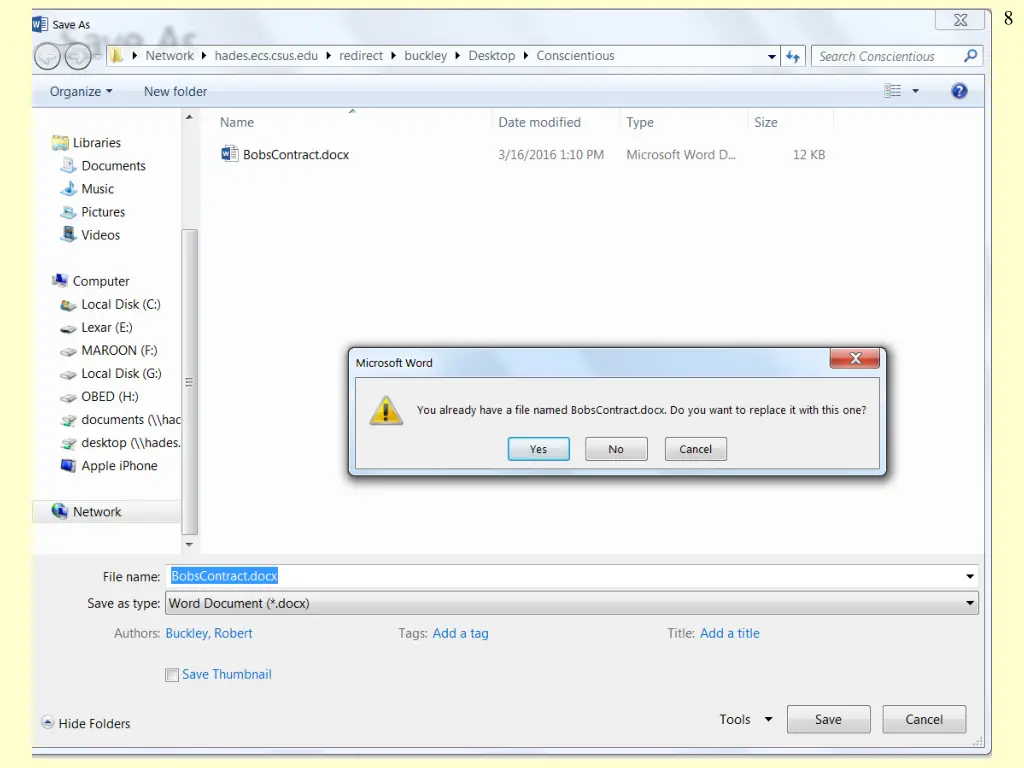This screenshot has height=768, width=1024.
Task: Click the blue Help question mark icon
Action: pos(959,91)
